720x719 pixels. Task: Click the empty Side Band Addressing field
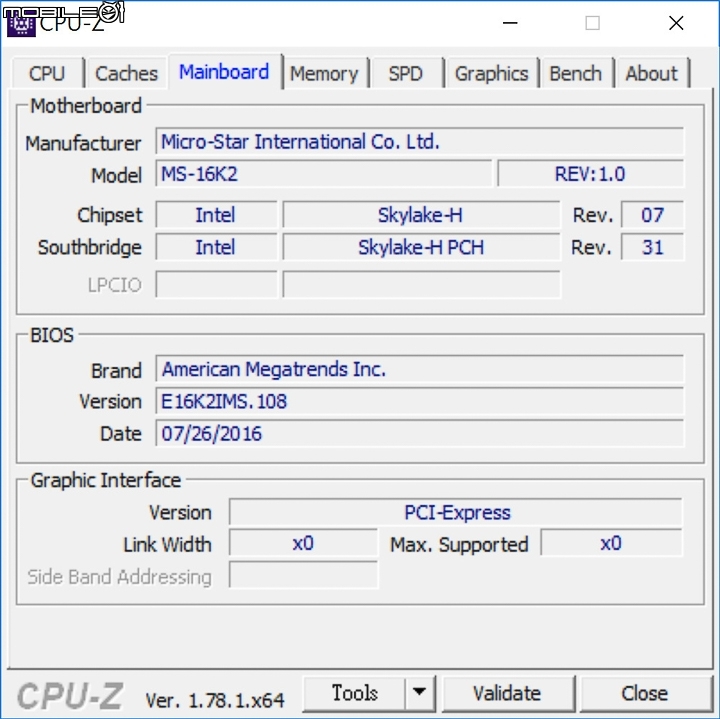click(x=303, y=574)
